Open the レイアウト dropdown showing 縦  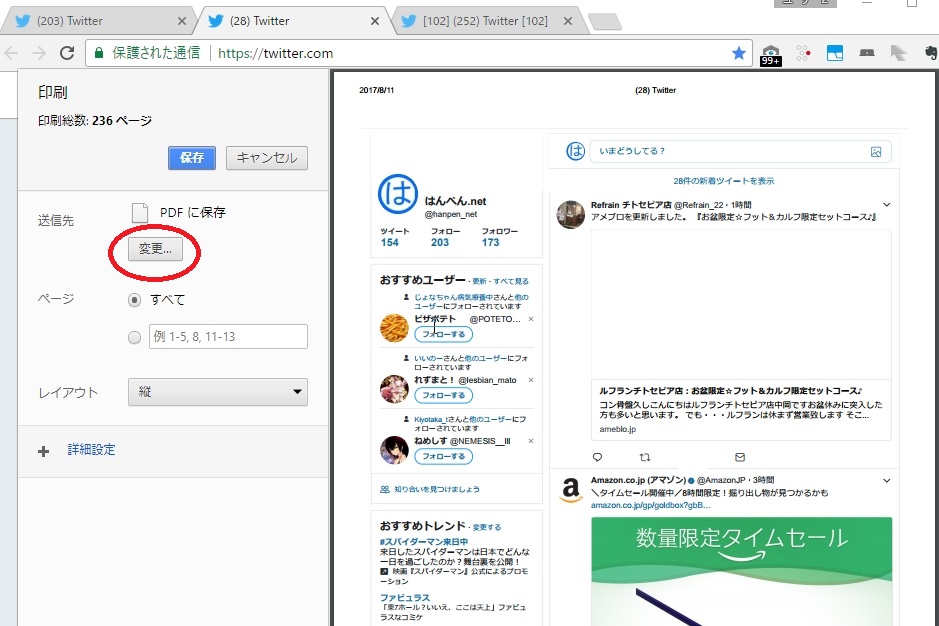218,392
